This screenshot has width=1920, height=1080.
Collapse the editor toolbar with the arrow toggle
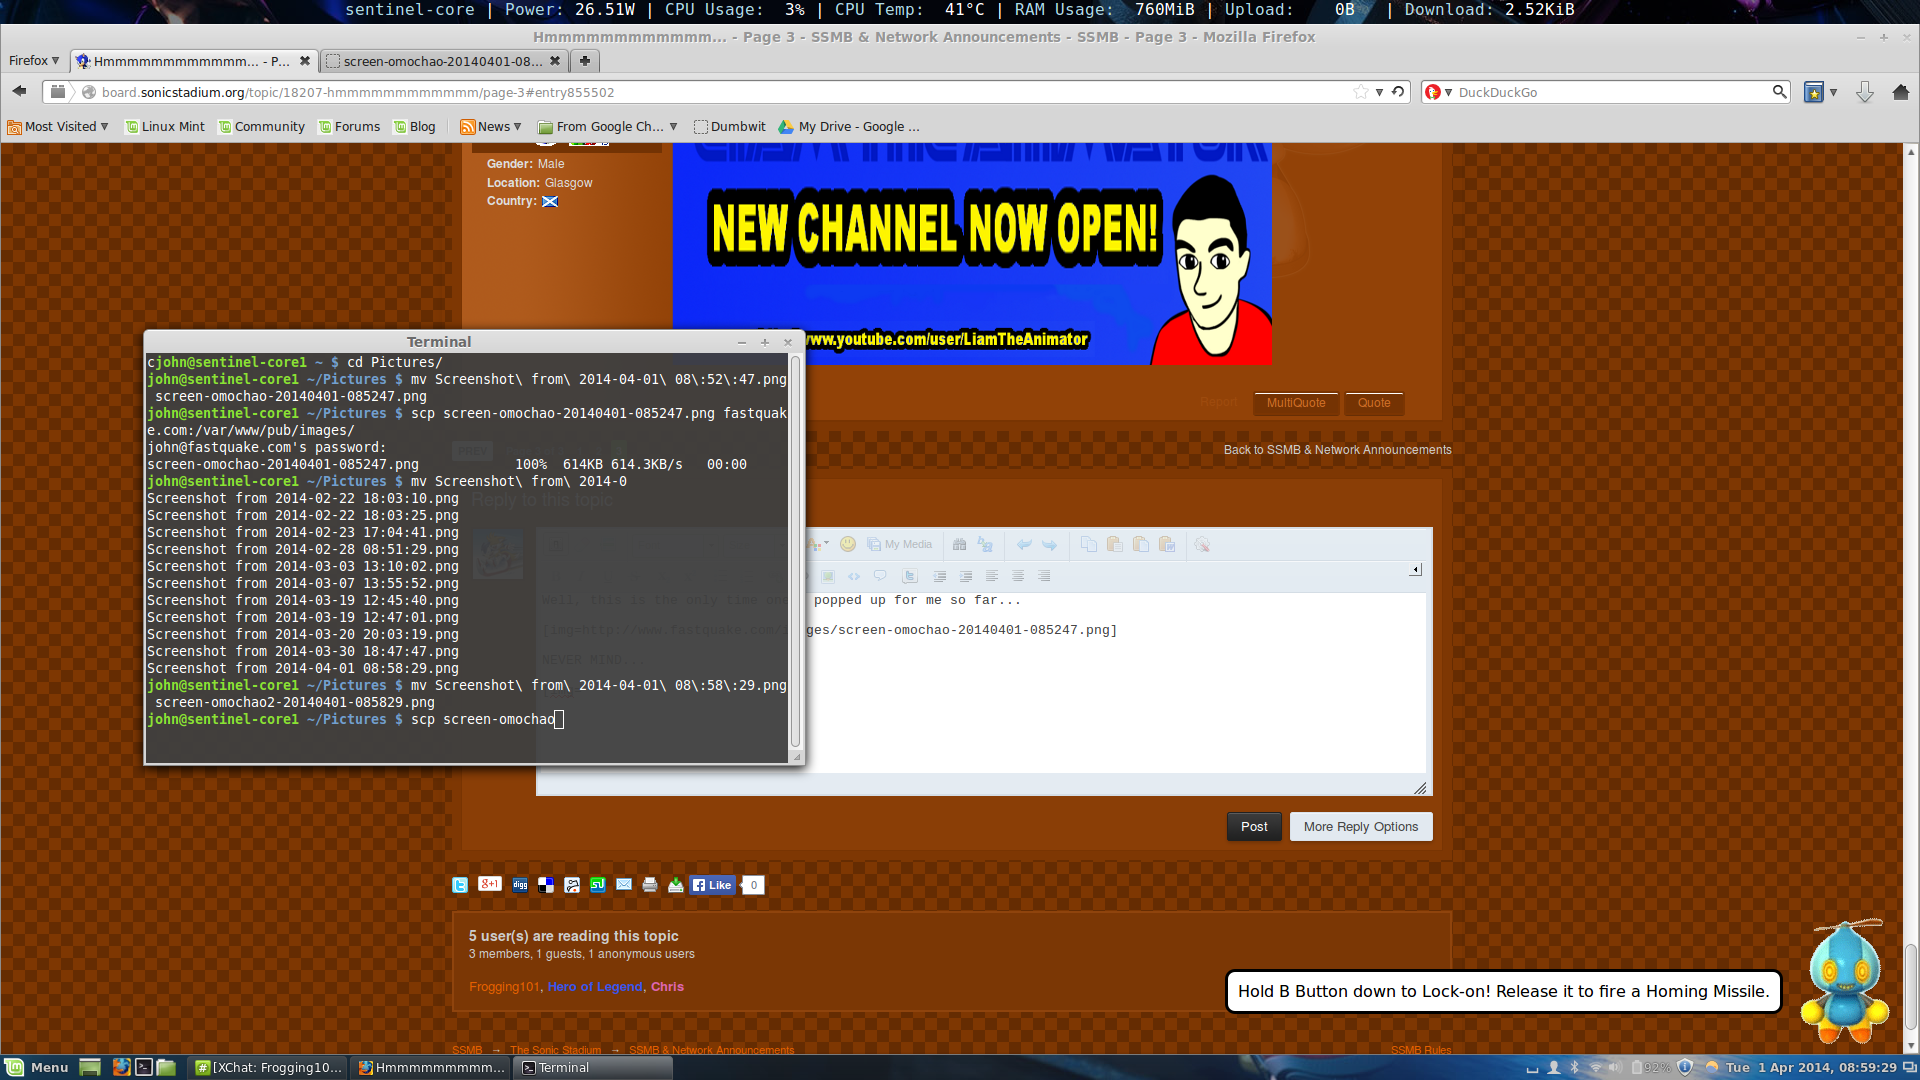pyautogui.click(x=1416, y=570)
